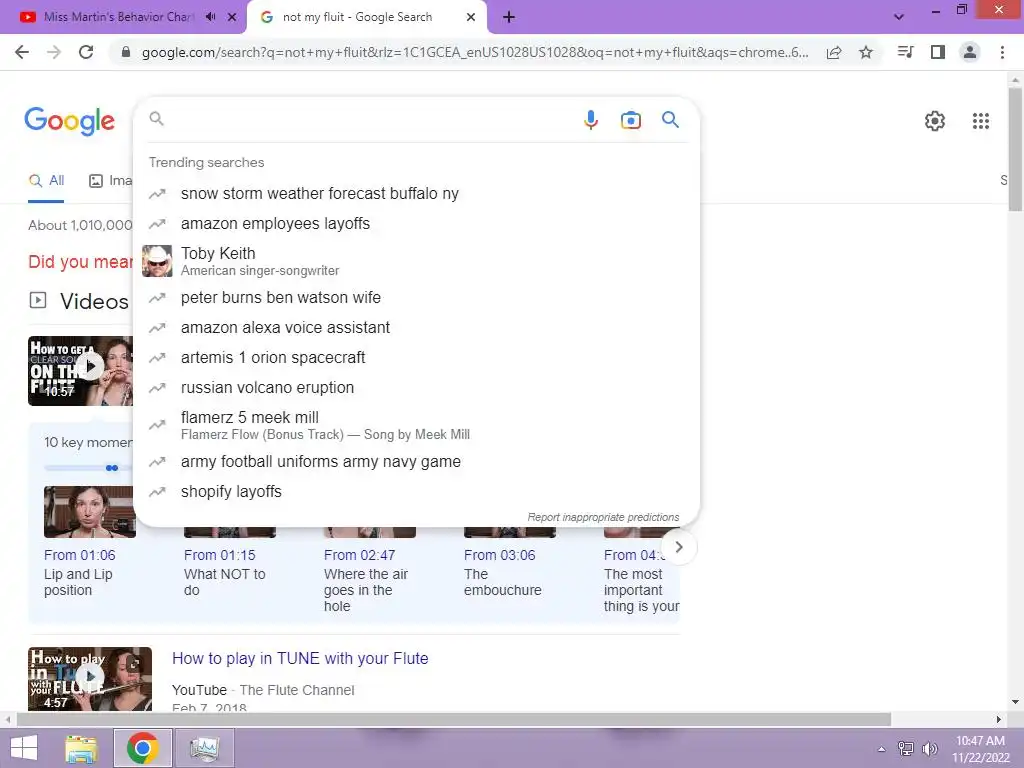Open Google settings gear icon
Viewport: 1024px width, 768px height.
point(935,121)
